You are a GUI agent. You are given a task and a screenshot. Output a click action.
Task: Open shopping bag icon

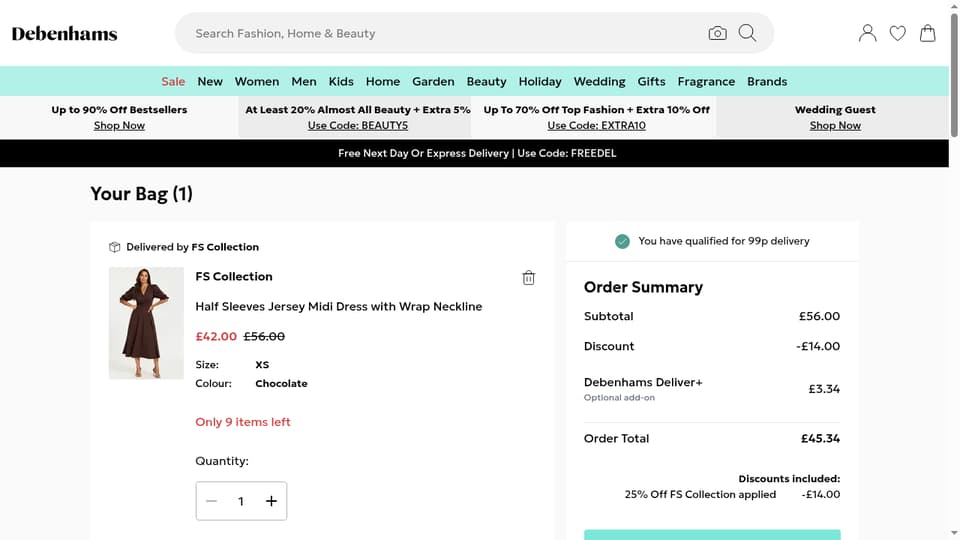click(x=928, y=33)
